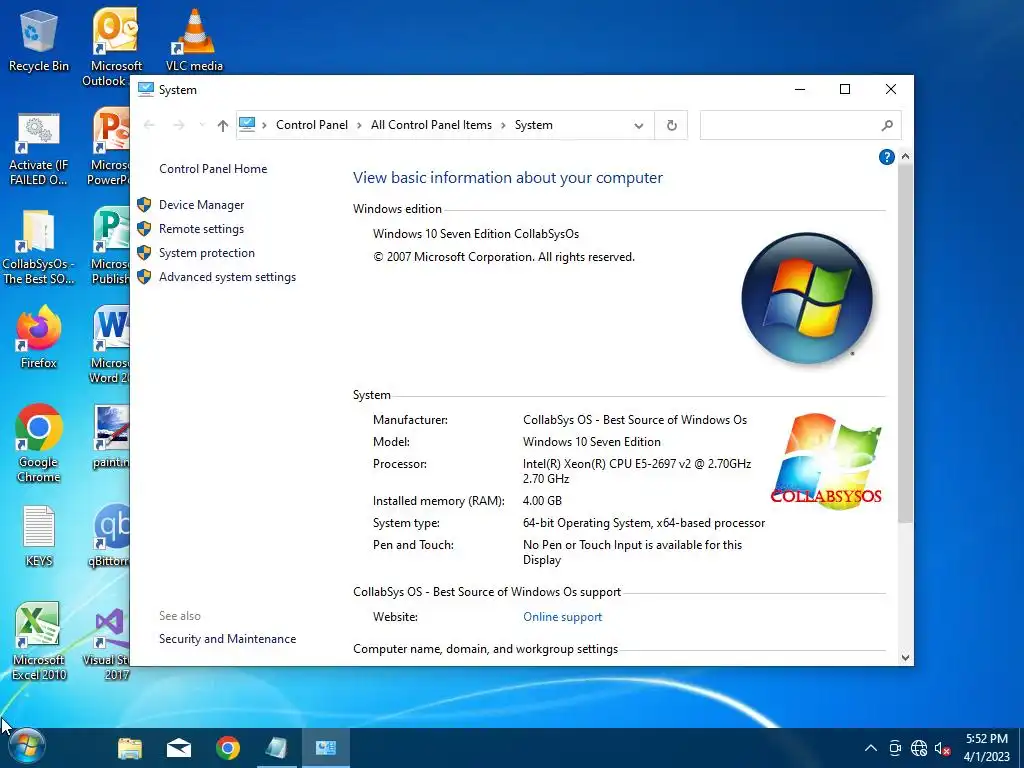Open the clock showing 5:52 PM

[987, 748]
